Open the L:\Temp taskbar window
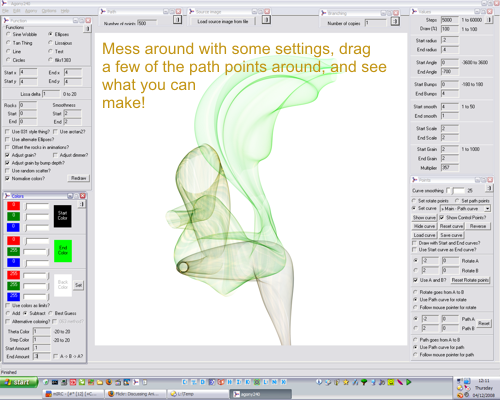The width and height of the screenshot is (500, 400). pos(198,394)
